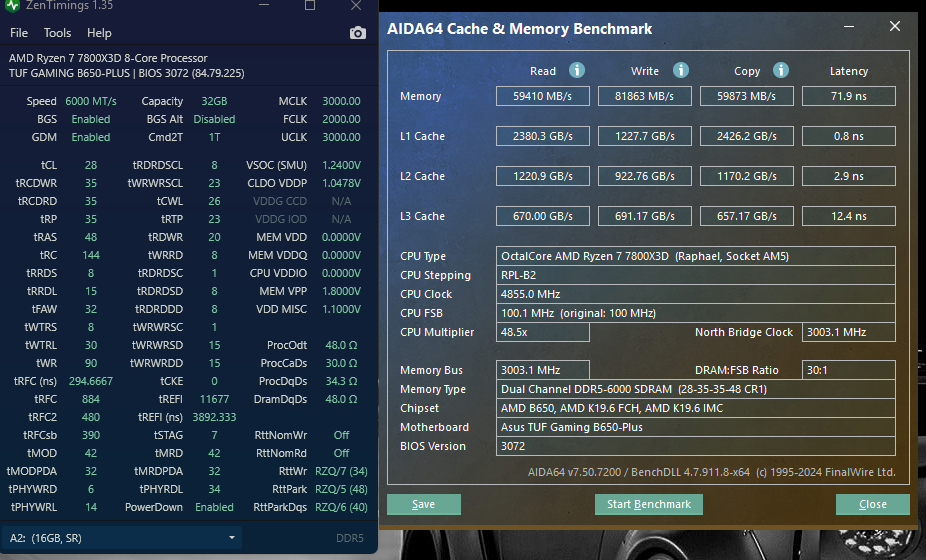The image size is (926, 560).
Task: Click the MEM VPP value 1.8000V
Action: [x=341, y=291]
